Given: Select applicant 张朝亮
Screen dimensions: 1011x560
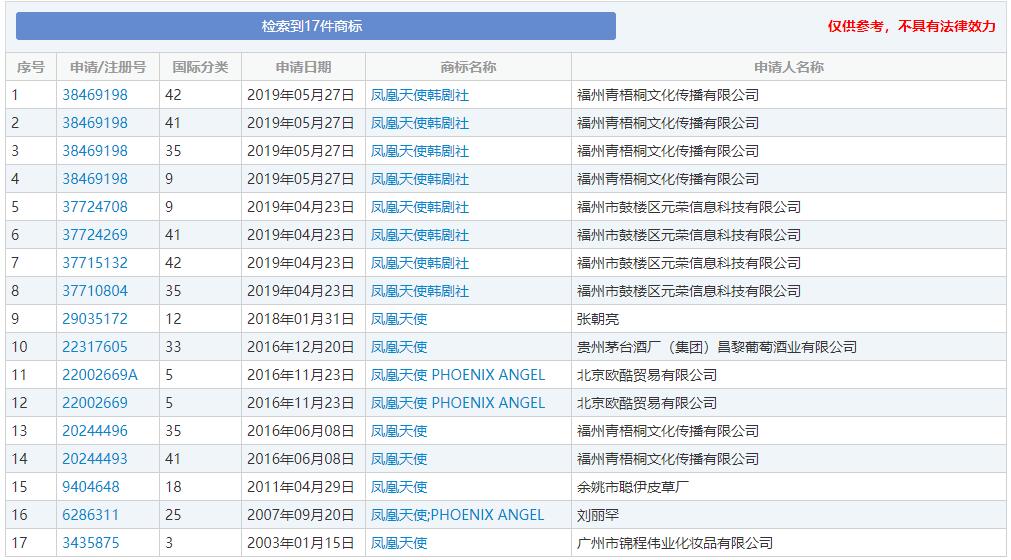Looking at the screenshot, I should click(598, 319).
